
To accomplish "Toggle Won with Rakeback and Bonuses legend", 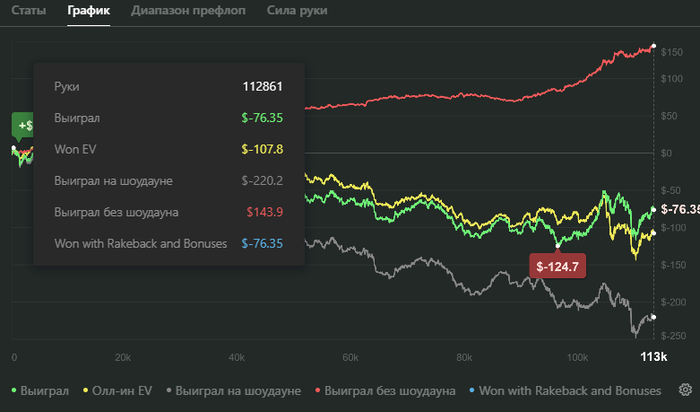I will click(565, 391).
